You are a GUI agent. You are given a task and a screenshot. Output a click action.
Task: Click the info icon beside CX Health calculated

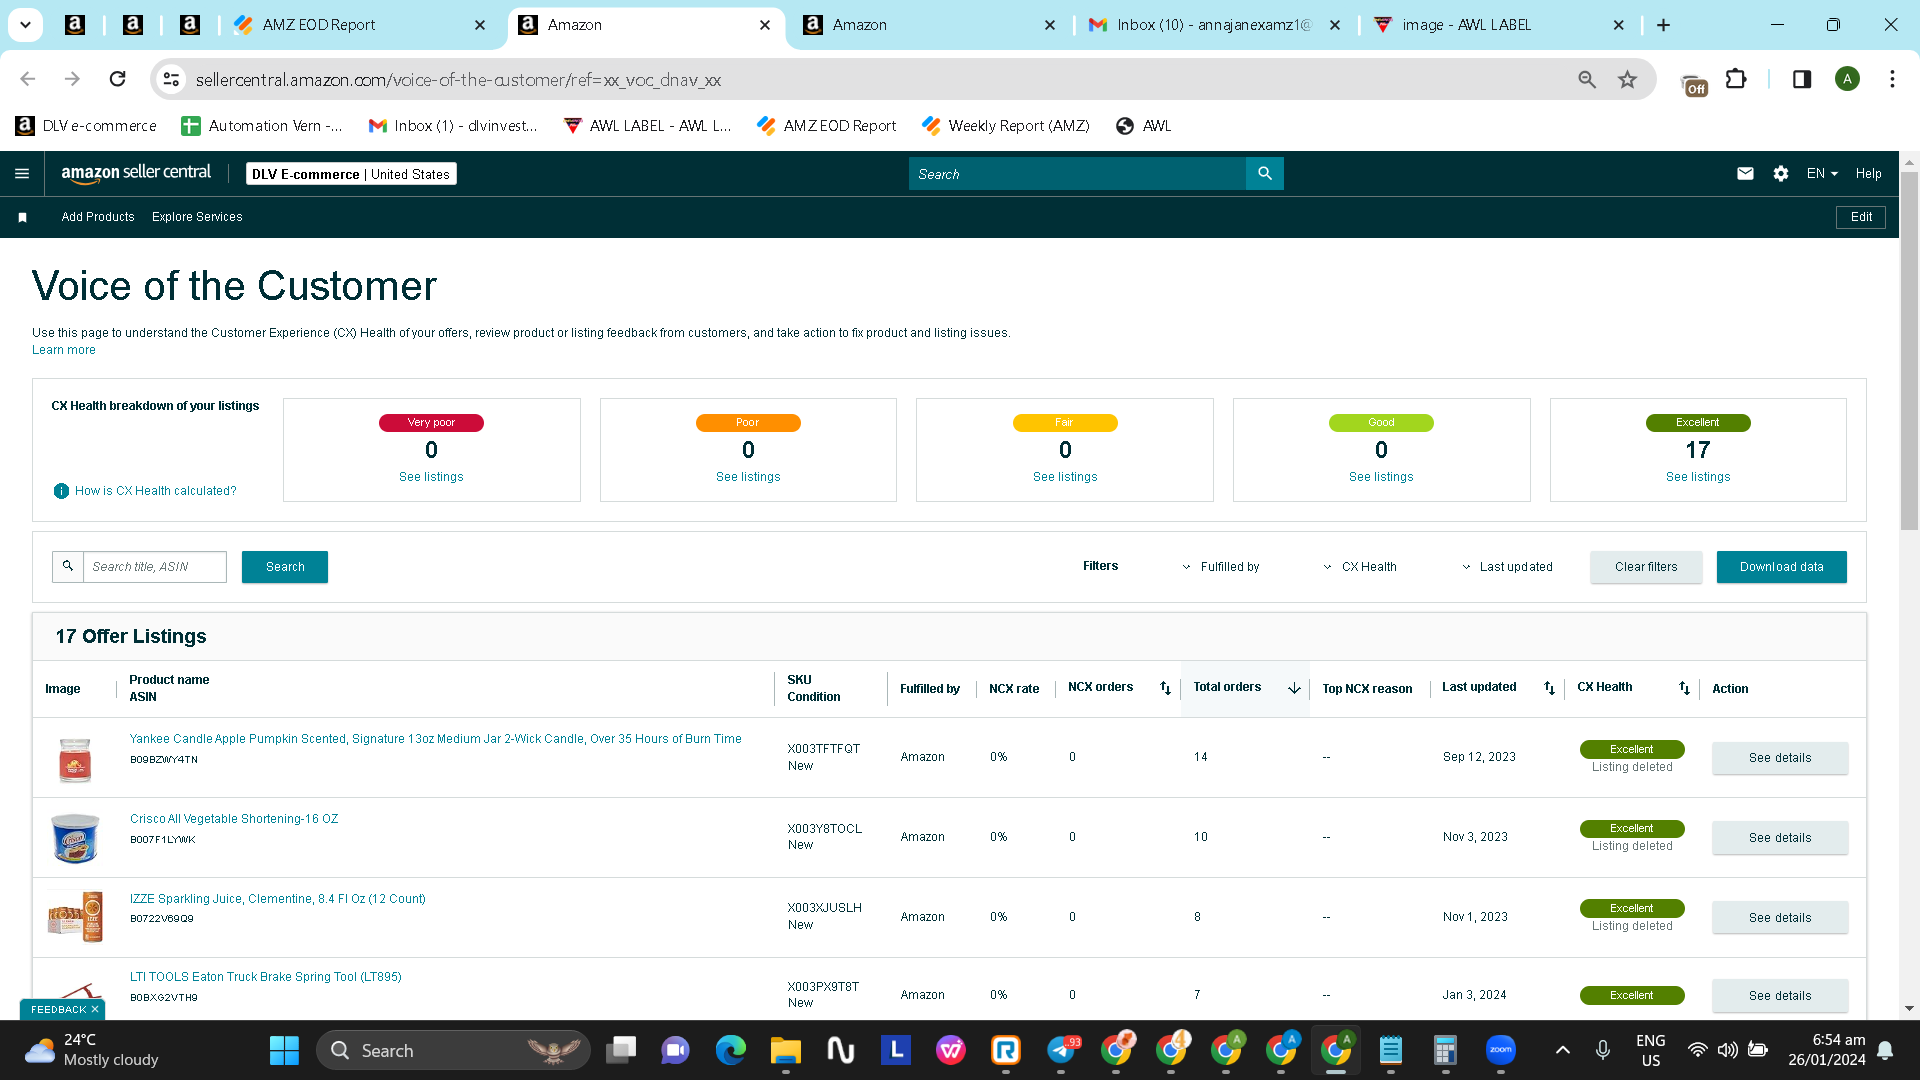point(61,491)
